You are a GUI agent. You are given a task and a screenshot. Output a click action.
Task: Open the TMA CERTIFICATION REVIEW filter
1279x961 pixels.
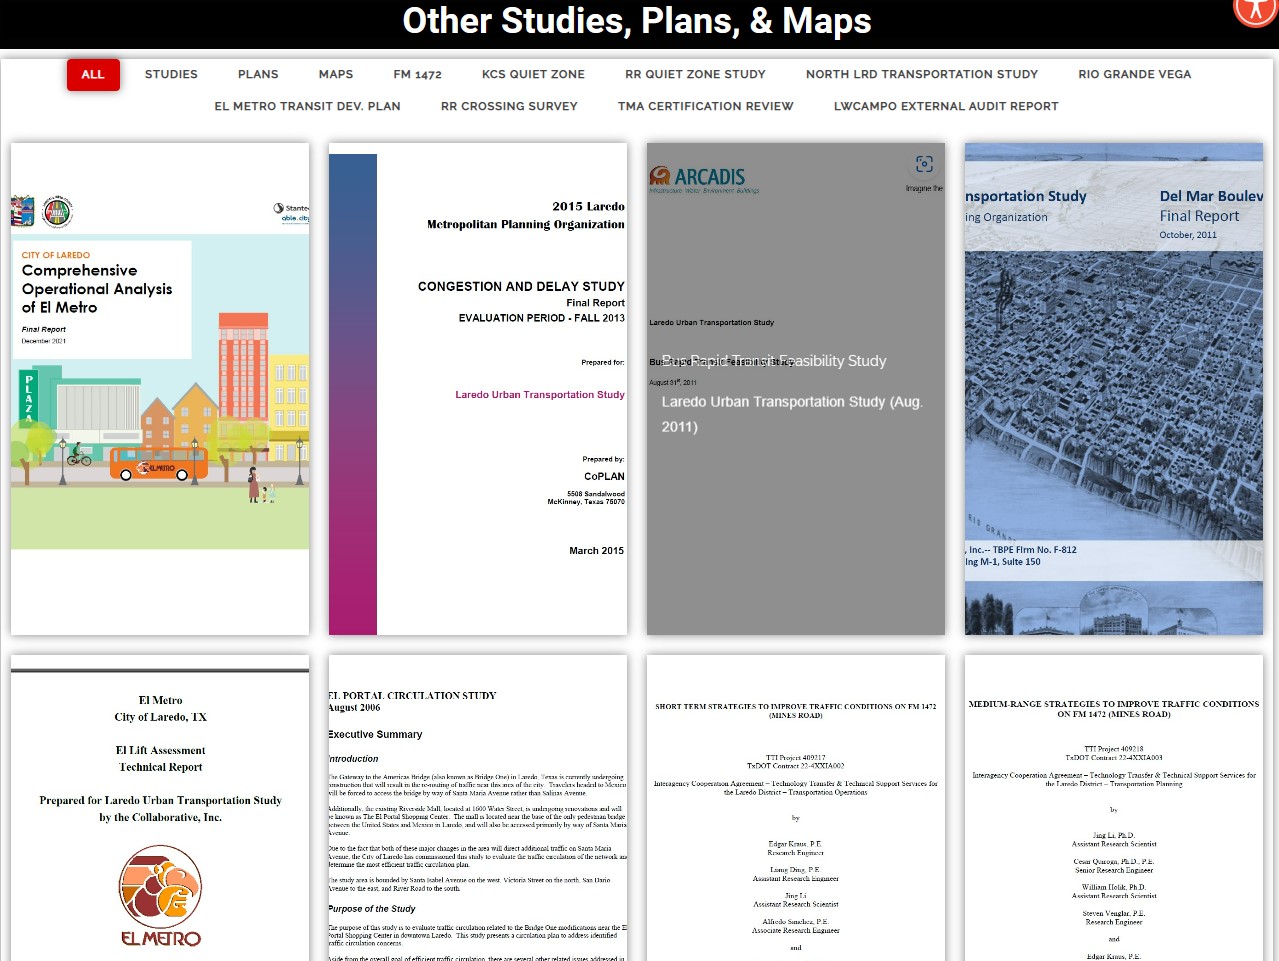click(x=705, y=106)
